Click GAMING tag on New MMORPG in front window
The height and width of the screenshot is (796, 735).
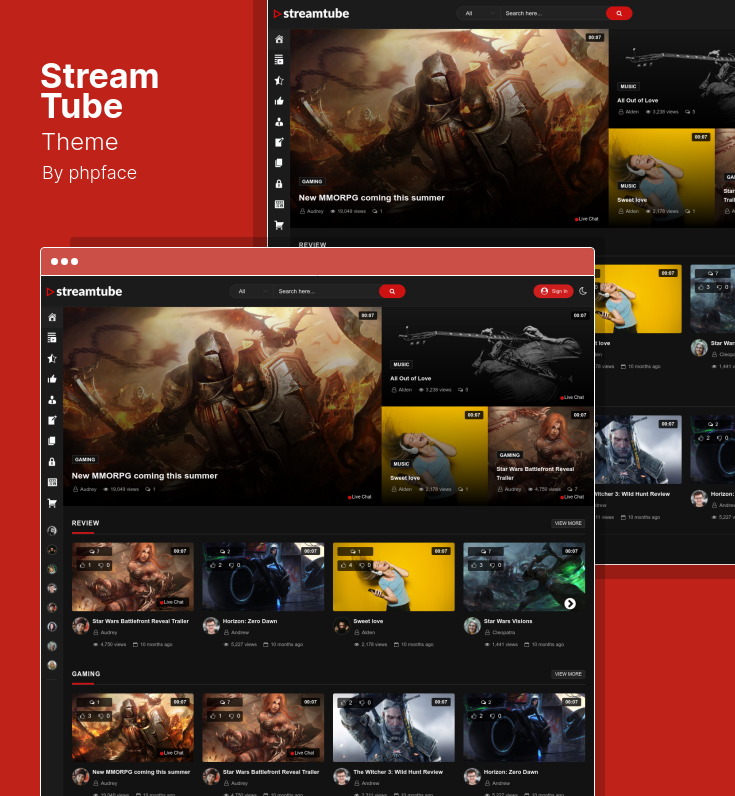(x=85, y=459)
